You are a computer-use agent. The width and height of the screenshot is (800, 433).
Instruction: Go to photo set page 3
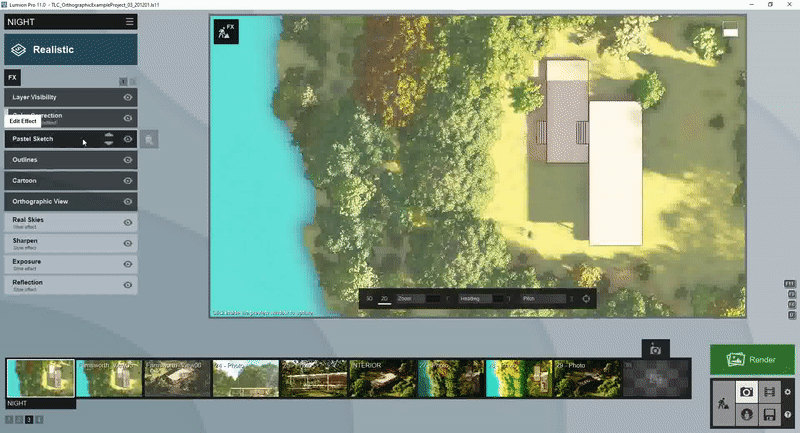29,420
